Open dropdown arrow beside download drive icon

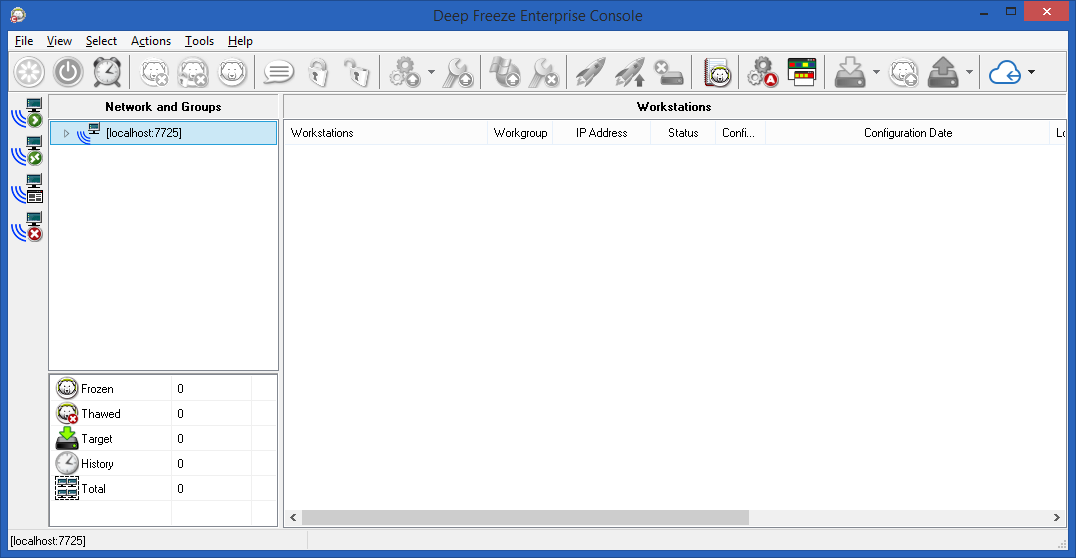pyautogui.click(x=876, y=72)
